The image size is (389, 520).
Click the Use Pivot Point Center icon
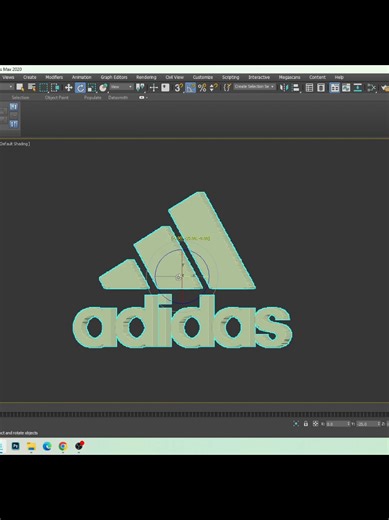tap(140, 88)
